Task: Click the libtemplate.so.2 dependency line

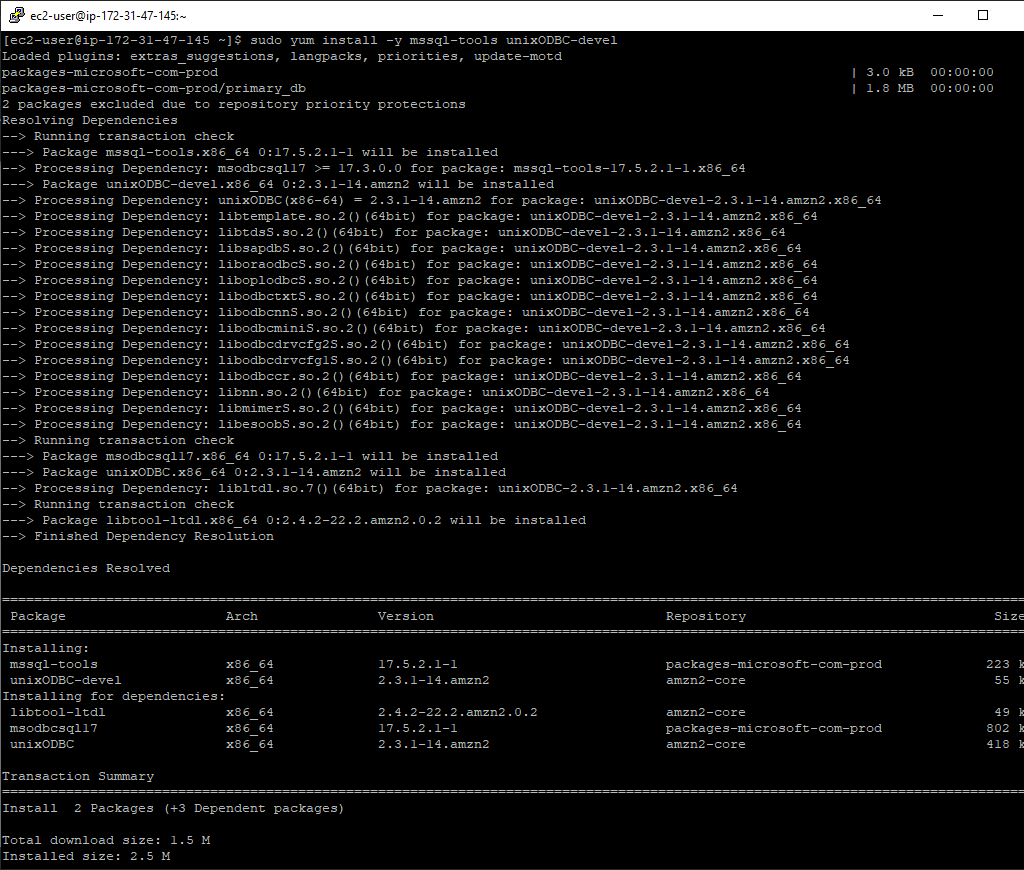Action: pyautogui.click(x=409, y=216)
